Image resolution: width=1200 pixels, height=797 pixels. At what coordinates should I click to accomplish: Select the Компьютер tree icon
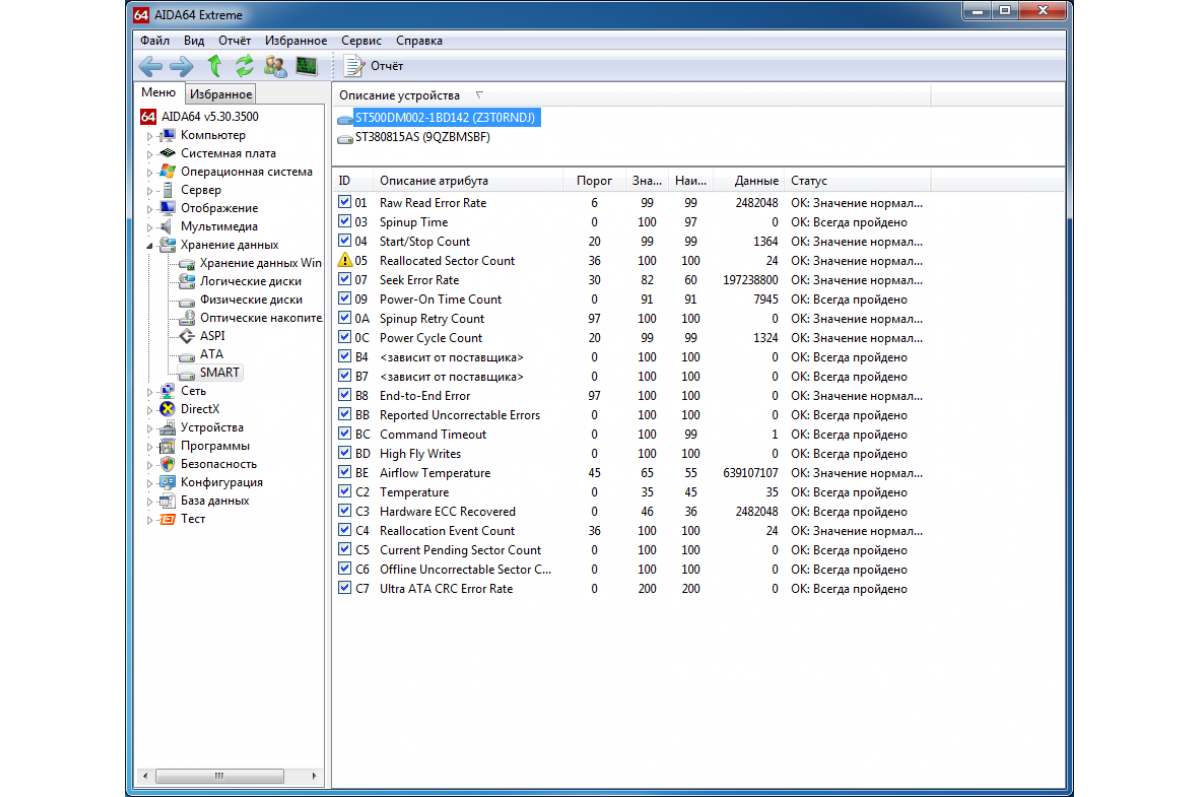coord(168,135)
